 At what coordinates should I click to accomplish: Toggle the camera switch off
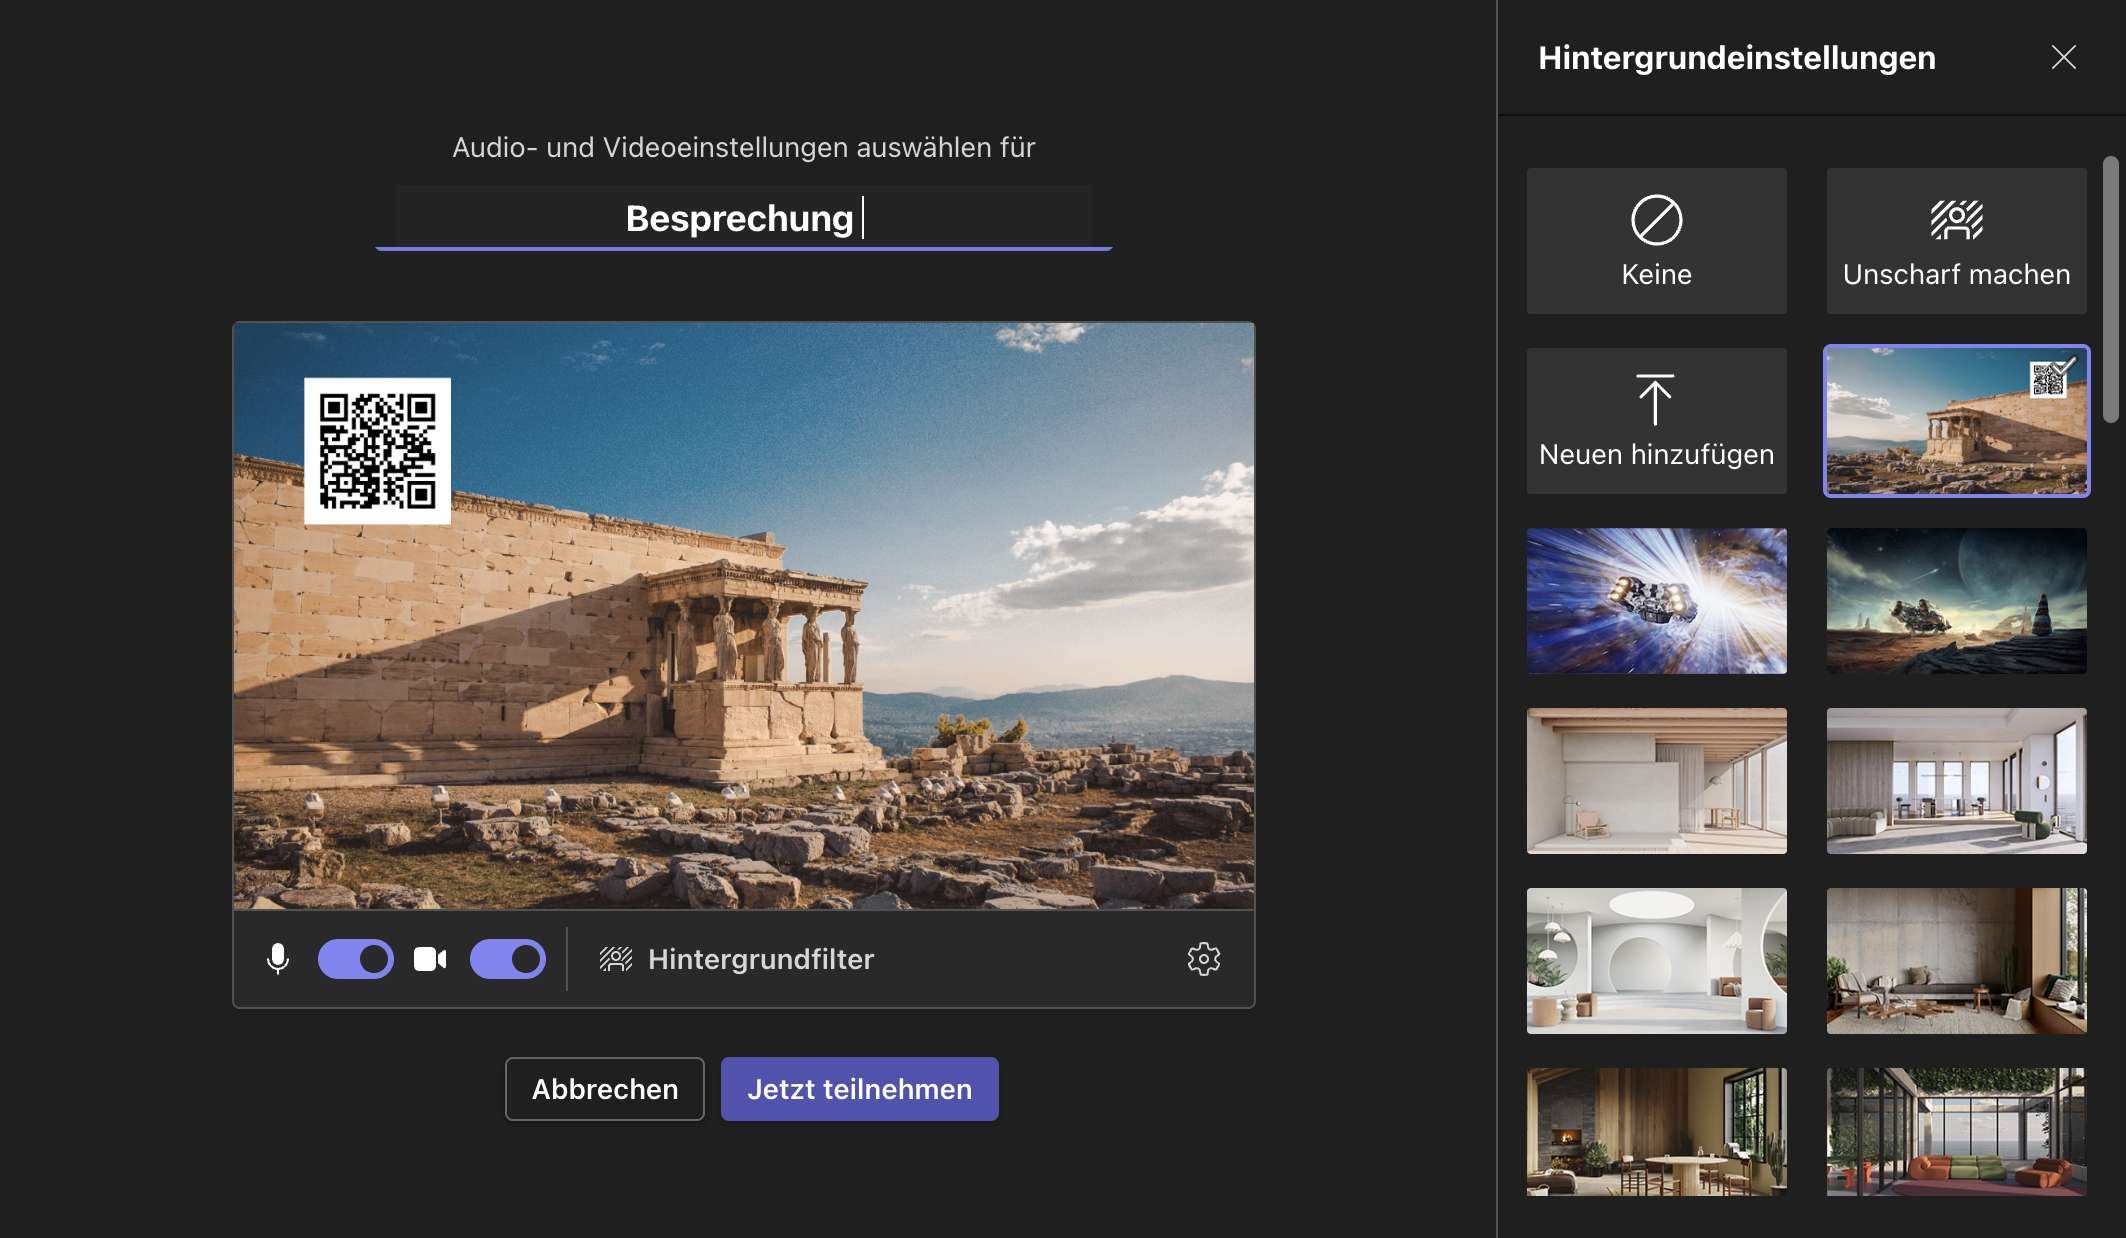point(508,959)
